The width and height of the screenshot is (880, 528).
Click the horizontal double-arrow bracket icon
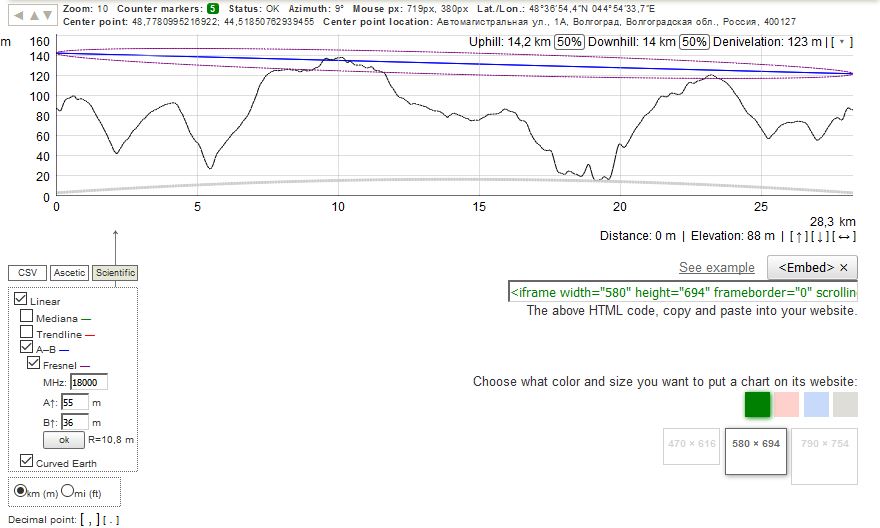pyautogui.click(x=845, y=236)
